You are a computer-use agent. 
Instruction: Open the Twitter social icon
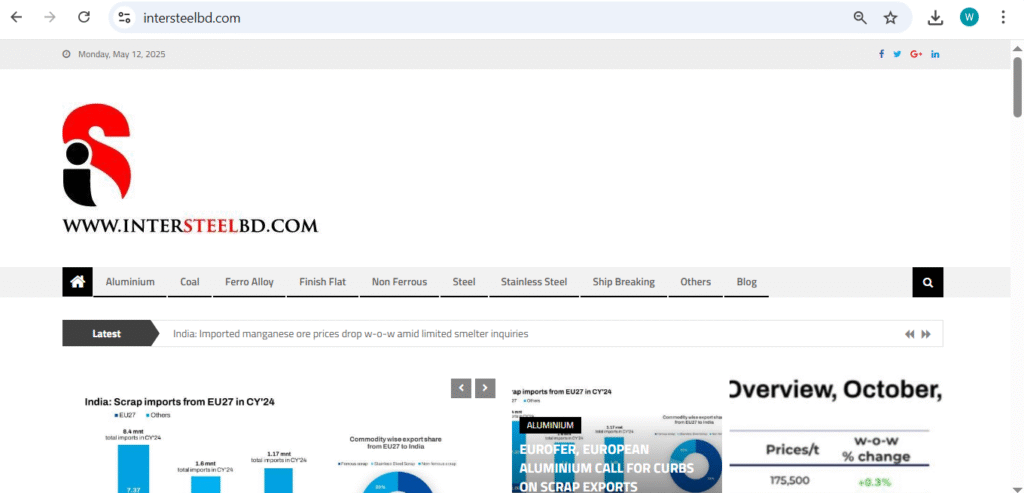(897, 54)
